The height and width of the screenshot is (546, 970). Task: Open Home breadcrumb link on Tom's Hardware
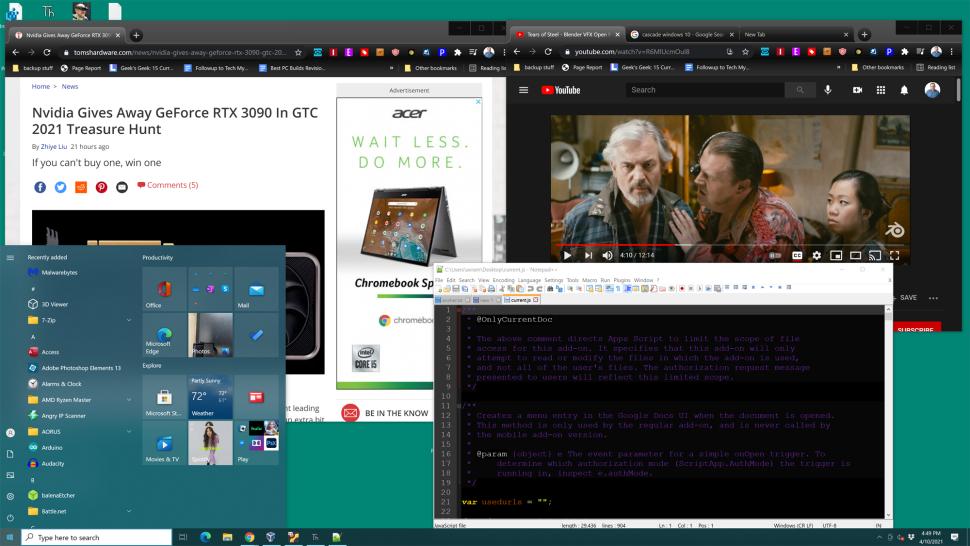(x=41, y=87)
